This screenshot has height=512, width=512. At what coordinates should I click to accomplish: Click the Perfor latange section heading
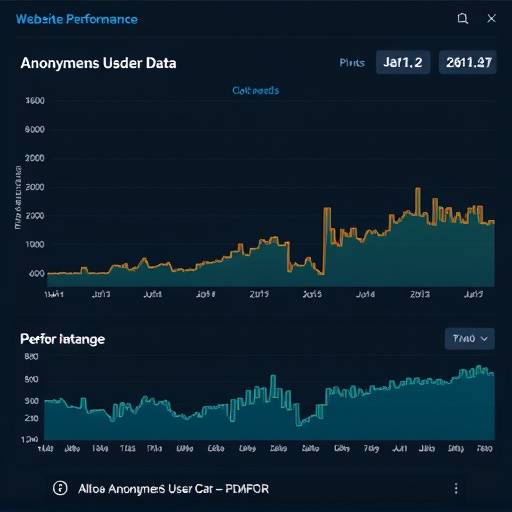tap(63, 339)
